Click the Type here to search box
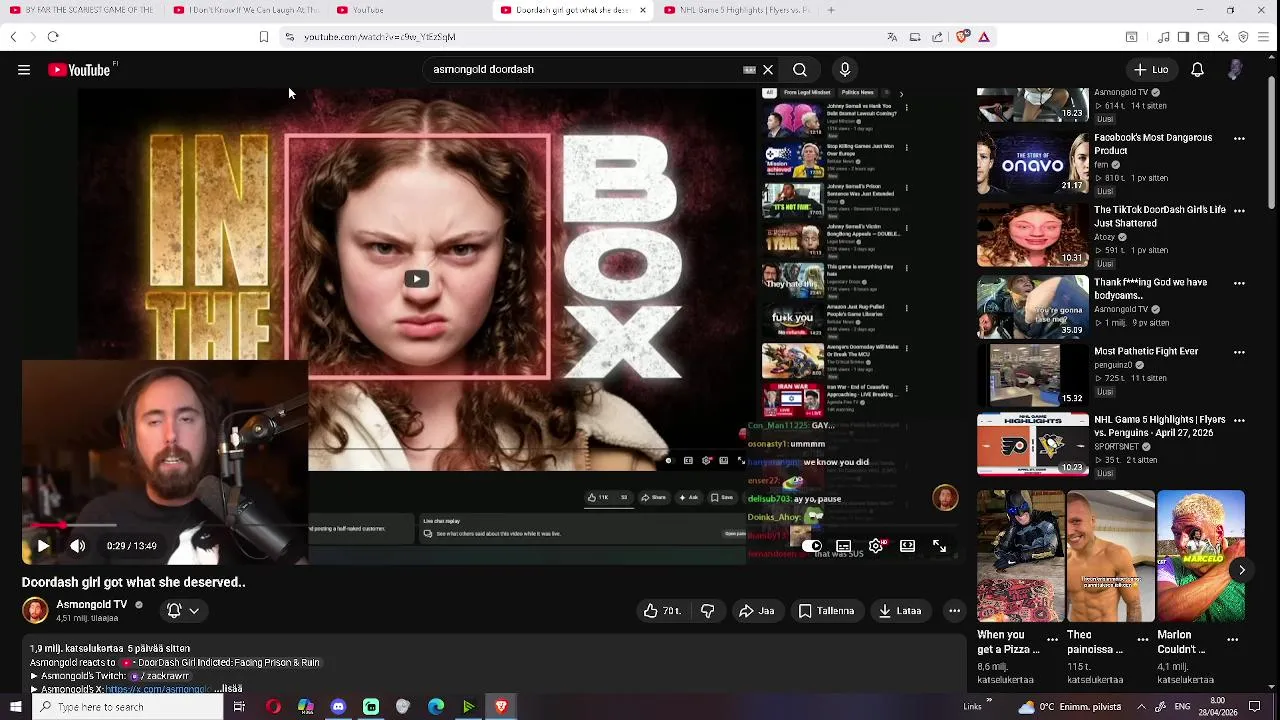The height and width of the screenshot is (720, 1280). tap(128, 707)
